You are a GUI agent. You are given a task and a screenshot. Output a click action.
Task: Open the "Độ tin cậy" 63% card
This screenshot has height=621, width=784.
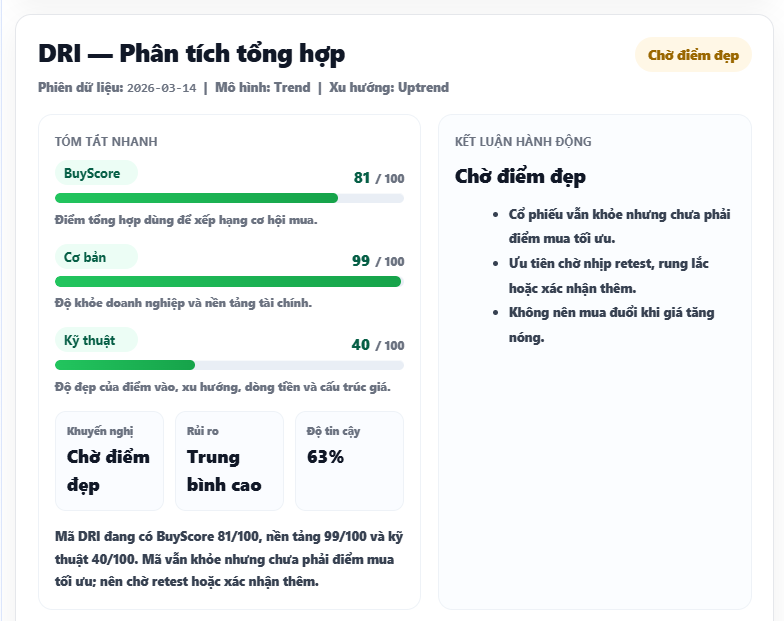[x=349, y=461]
